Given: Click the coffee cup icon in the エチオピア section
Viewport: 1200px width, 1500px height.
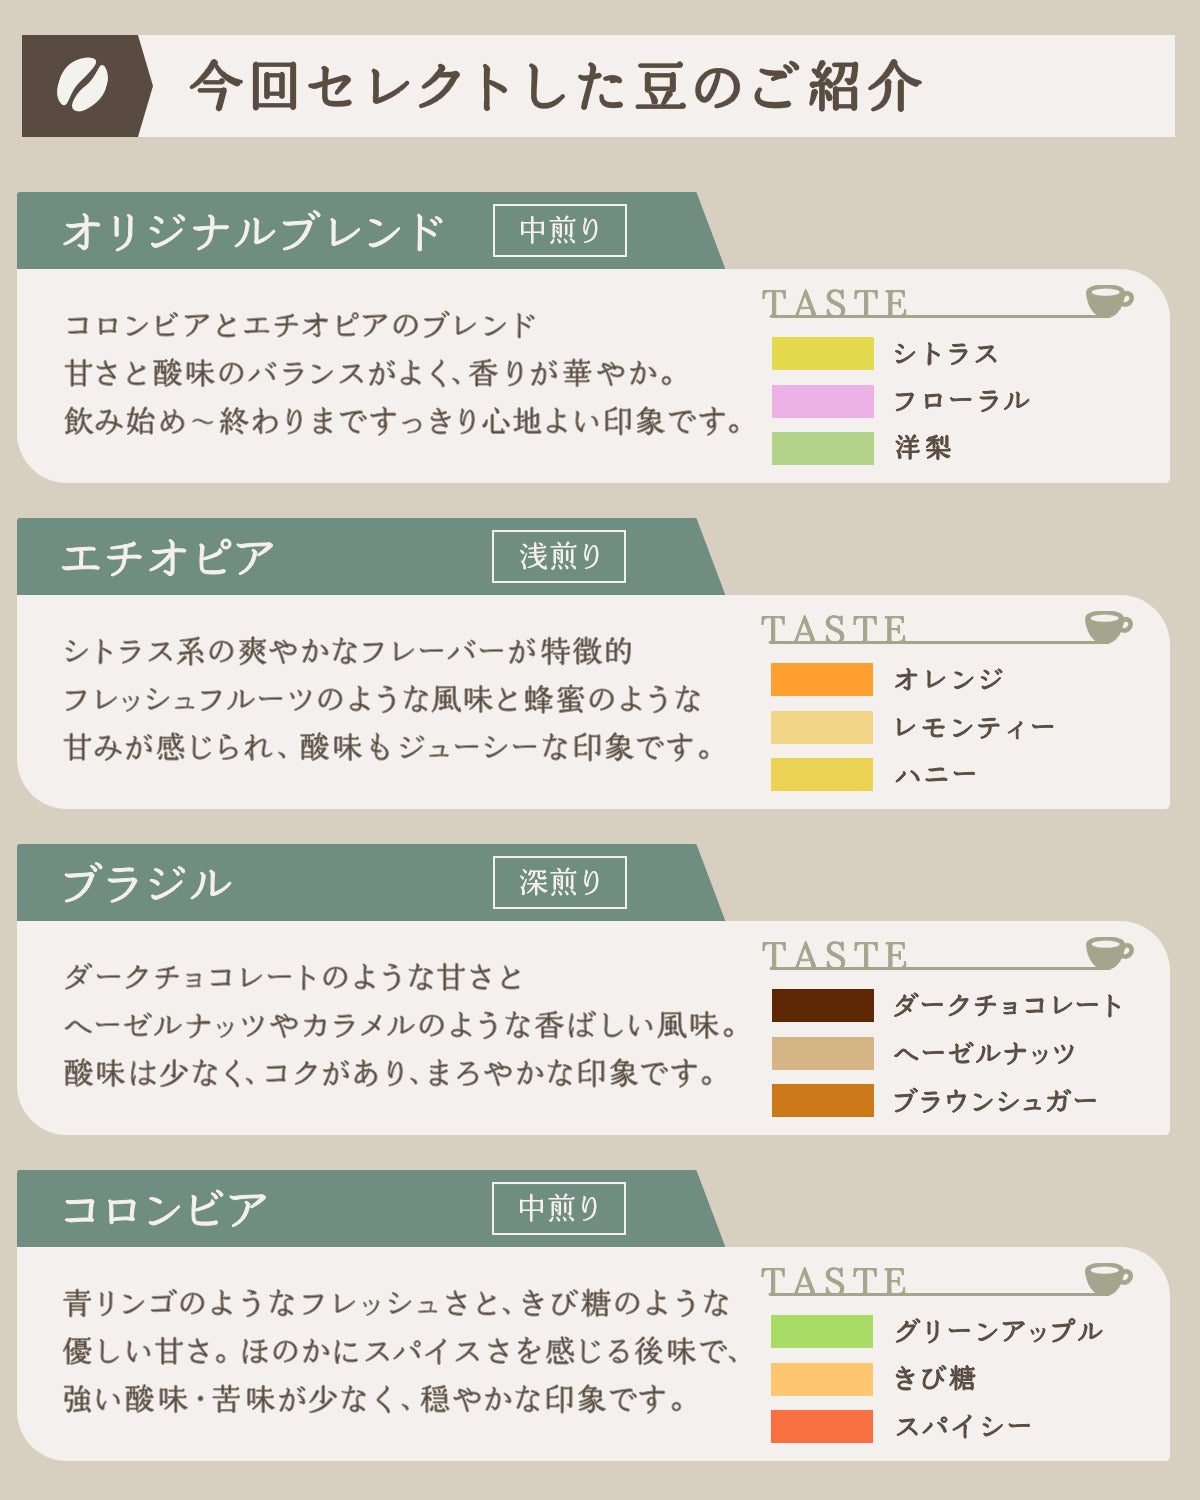Looking at the screenshot, I should (x=1108, y=626).
